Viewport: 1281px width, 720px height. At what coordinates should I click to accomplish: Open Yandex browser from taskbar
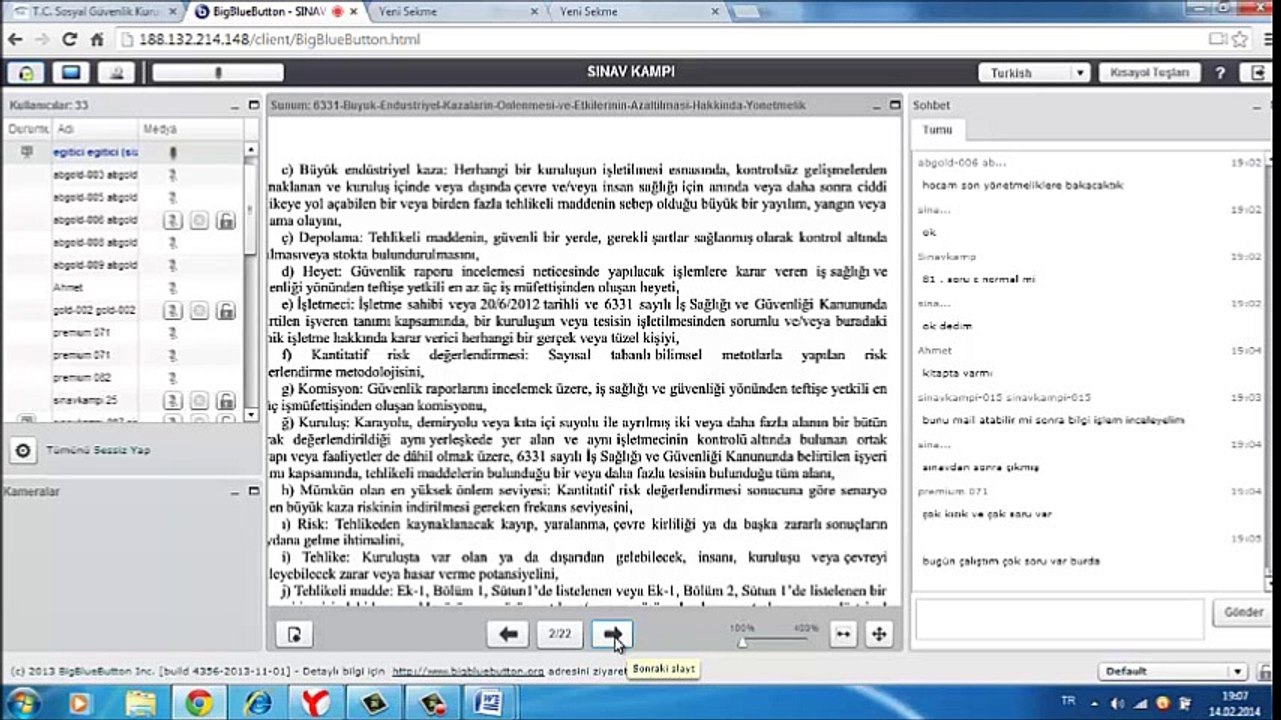click(314, 703)
